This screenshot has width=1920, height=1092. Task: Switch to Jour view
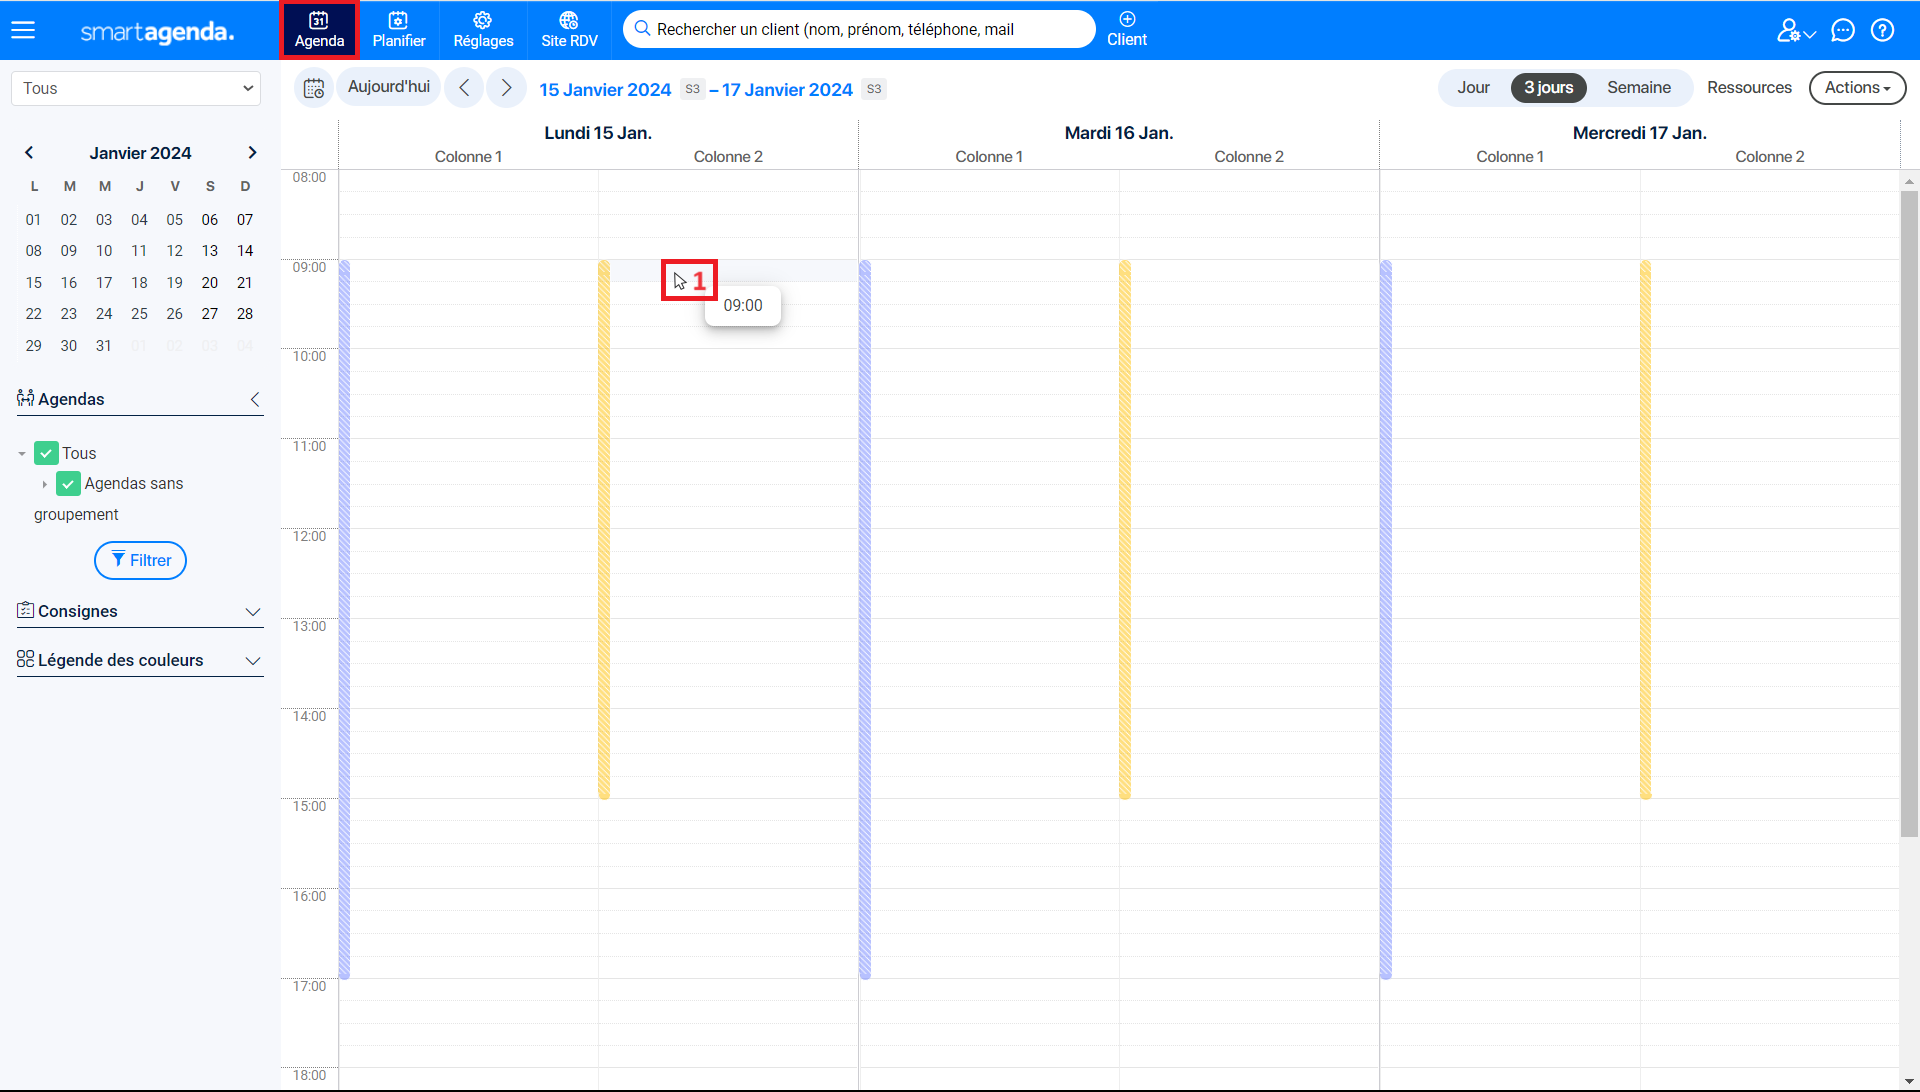1473,88
